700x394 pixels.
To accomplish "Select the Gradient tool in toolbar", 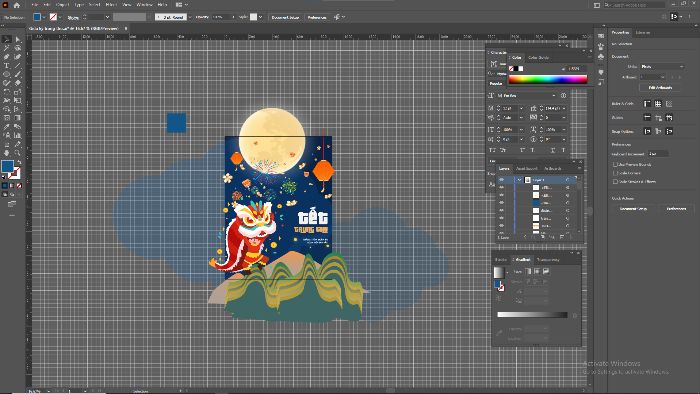I will coord(18,117).
